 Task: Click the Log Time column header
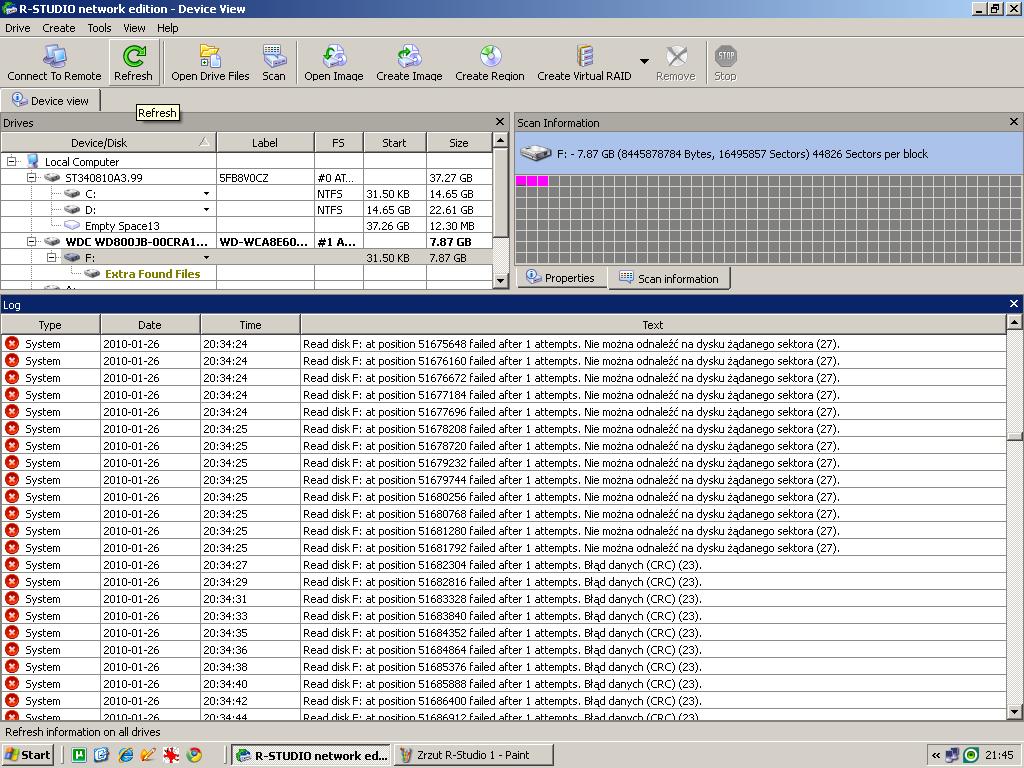coord(250,325)
